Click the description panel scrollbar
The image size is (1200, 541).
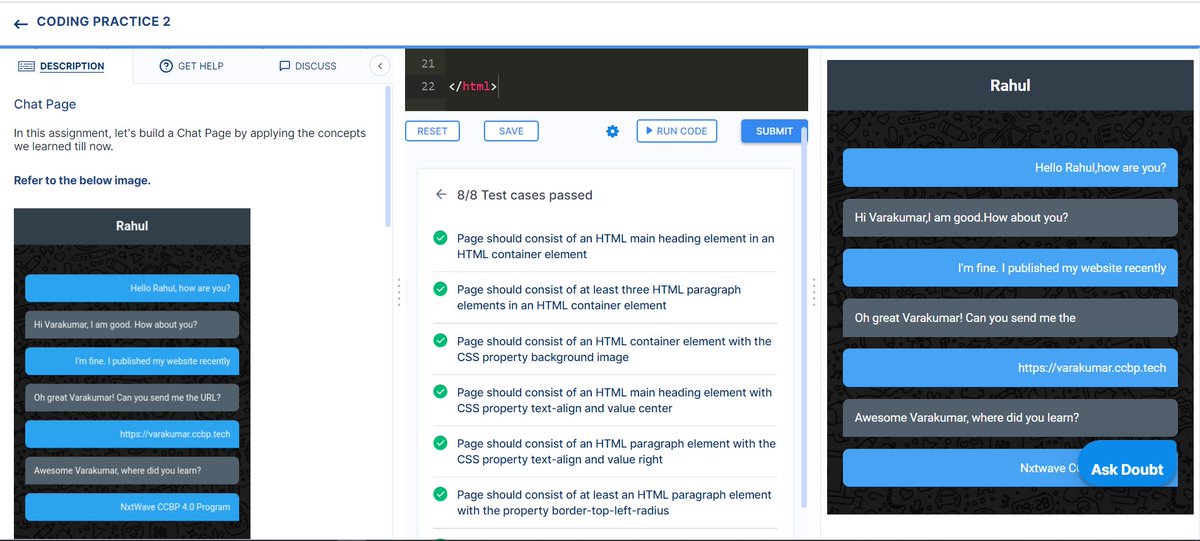coord(389,155)
